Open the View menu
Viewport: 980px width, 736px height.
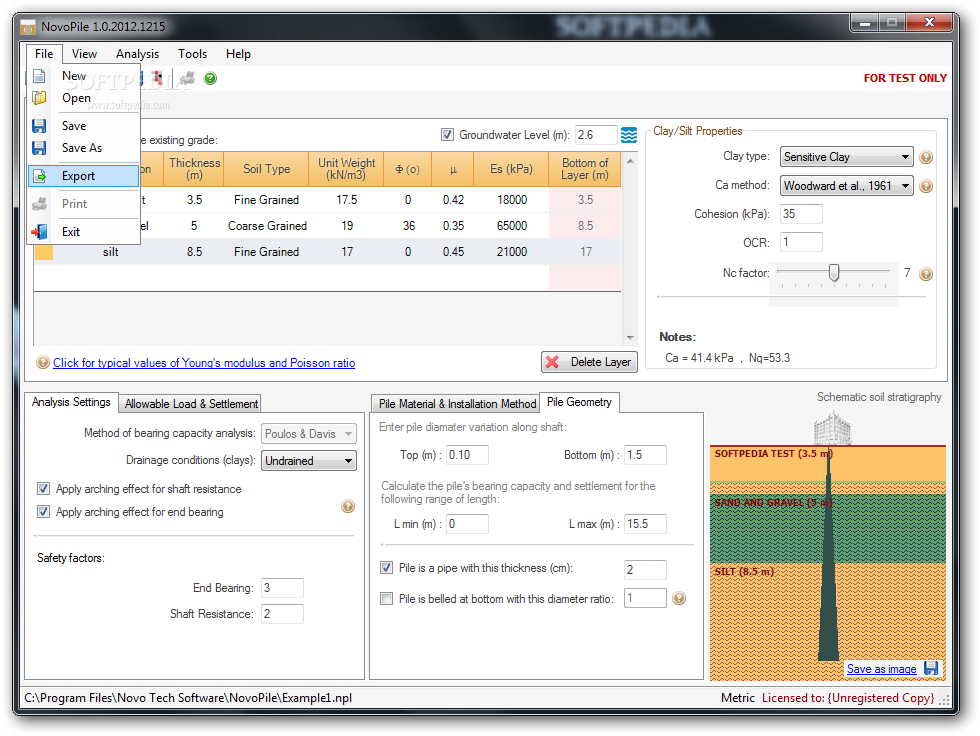click(84, 54)
